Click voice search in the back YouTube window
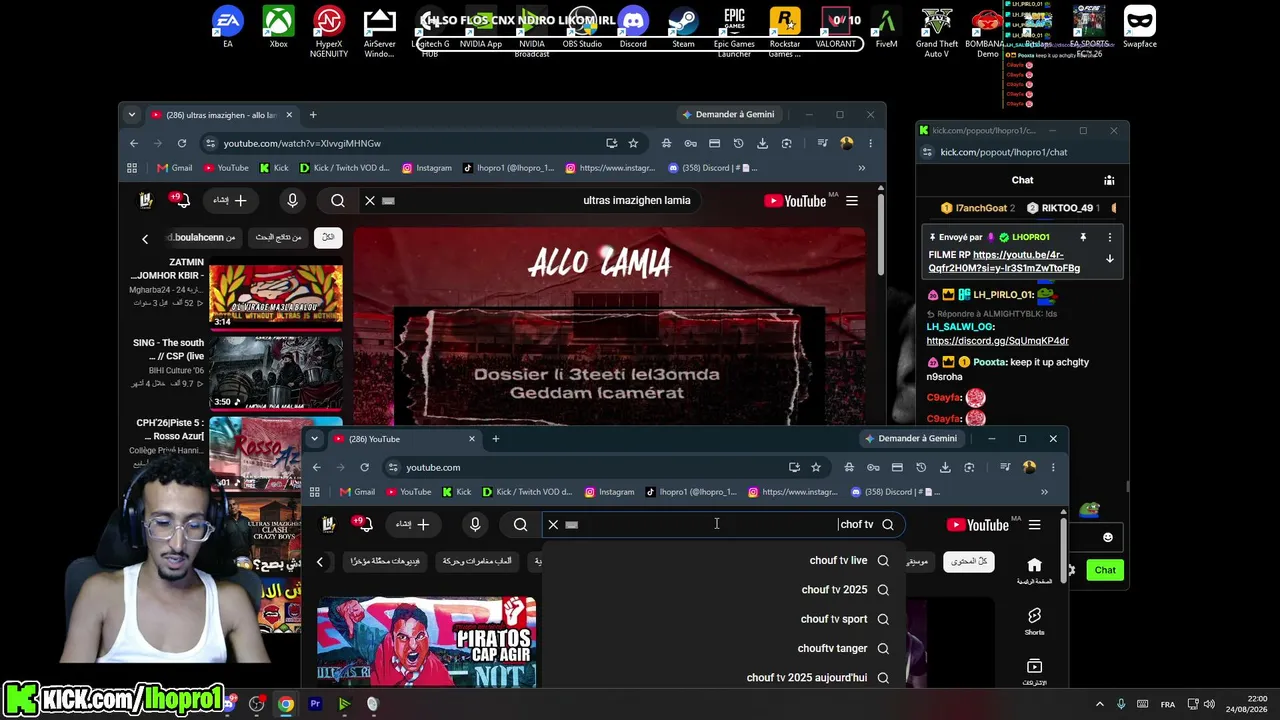 (292, 200)
